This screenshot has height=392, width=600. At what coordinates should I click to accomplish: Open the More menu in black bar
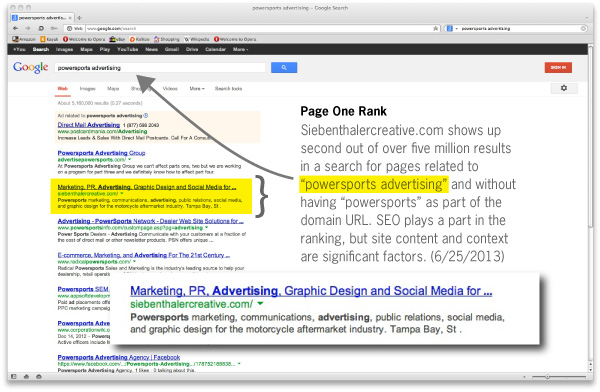point(241,49)
